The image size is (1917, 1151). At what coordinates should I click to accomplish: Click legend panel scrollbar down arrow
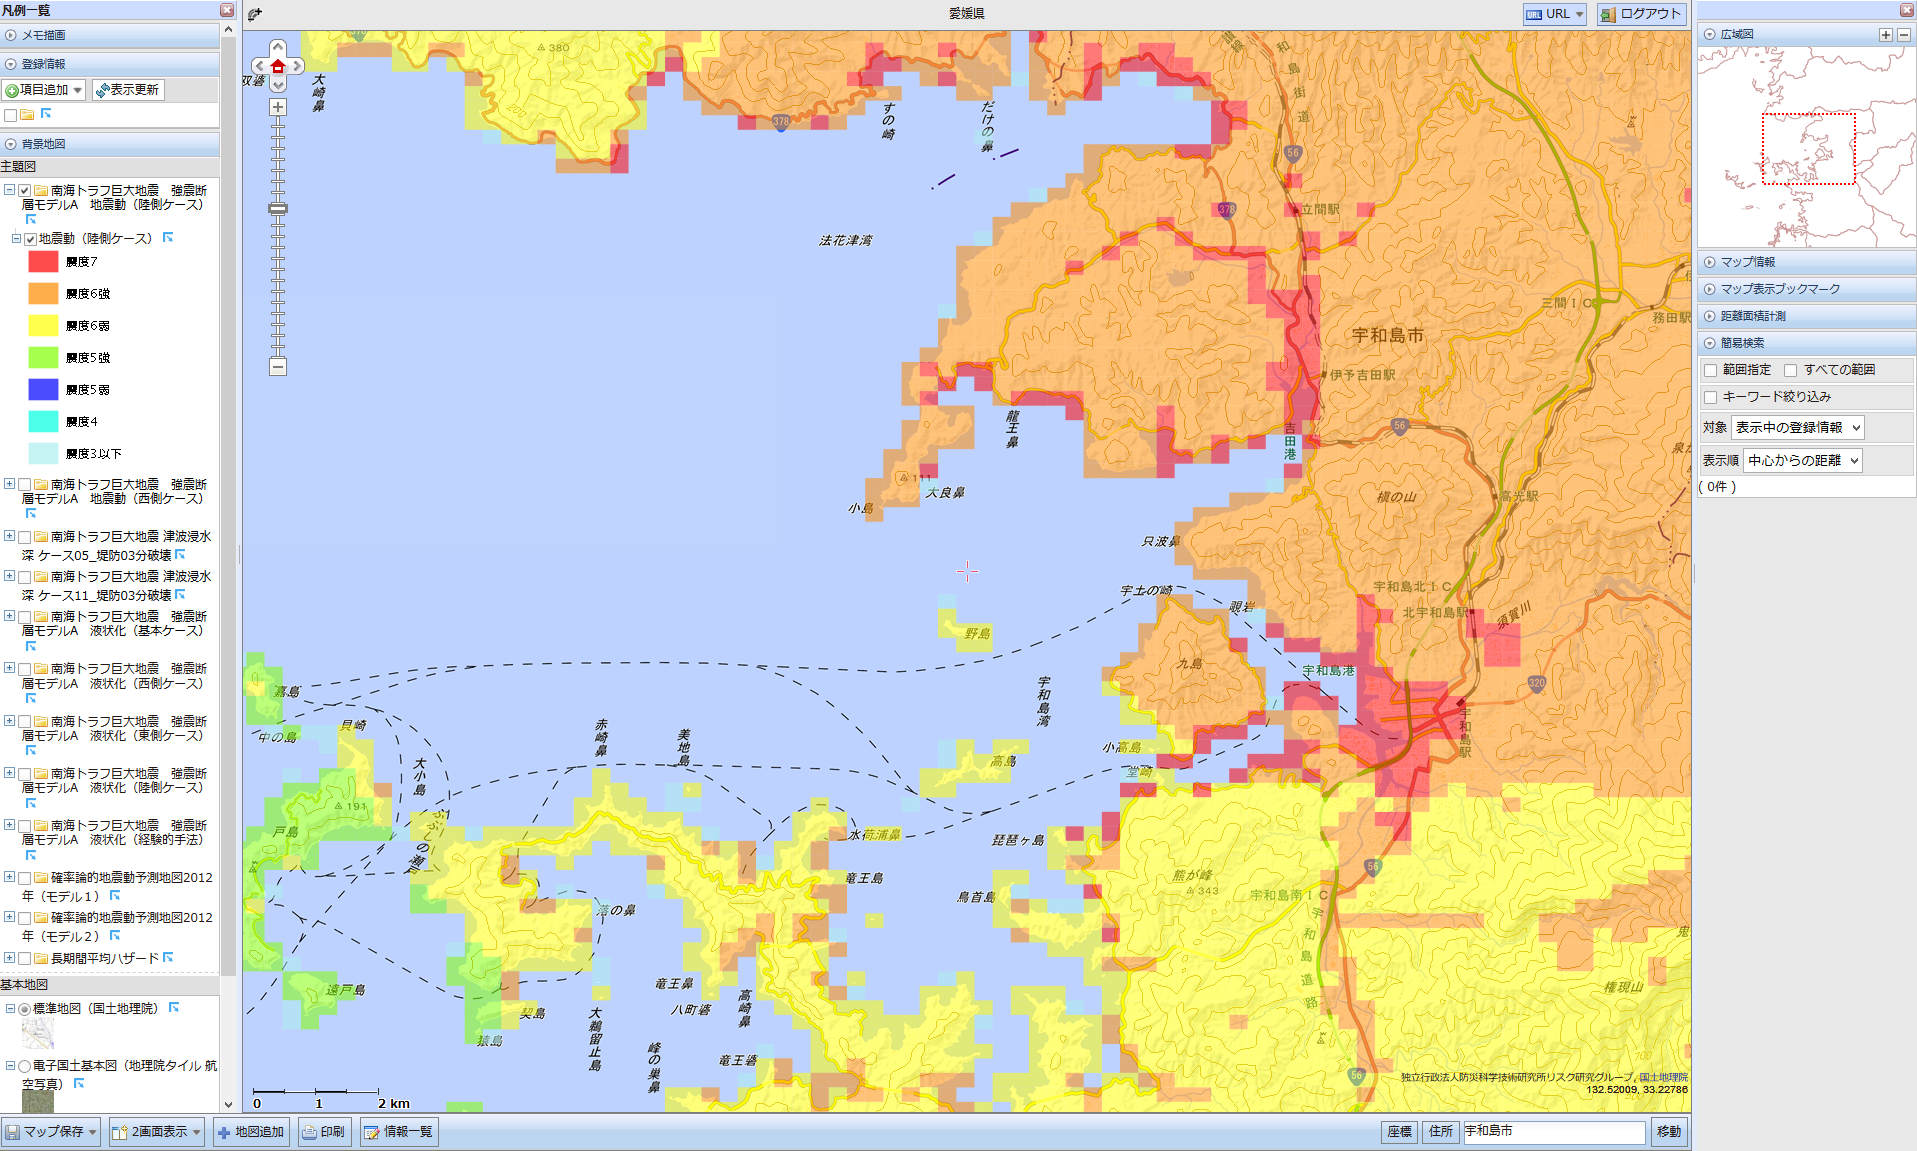coord(228,1105)
